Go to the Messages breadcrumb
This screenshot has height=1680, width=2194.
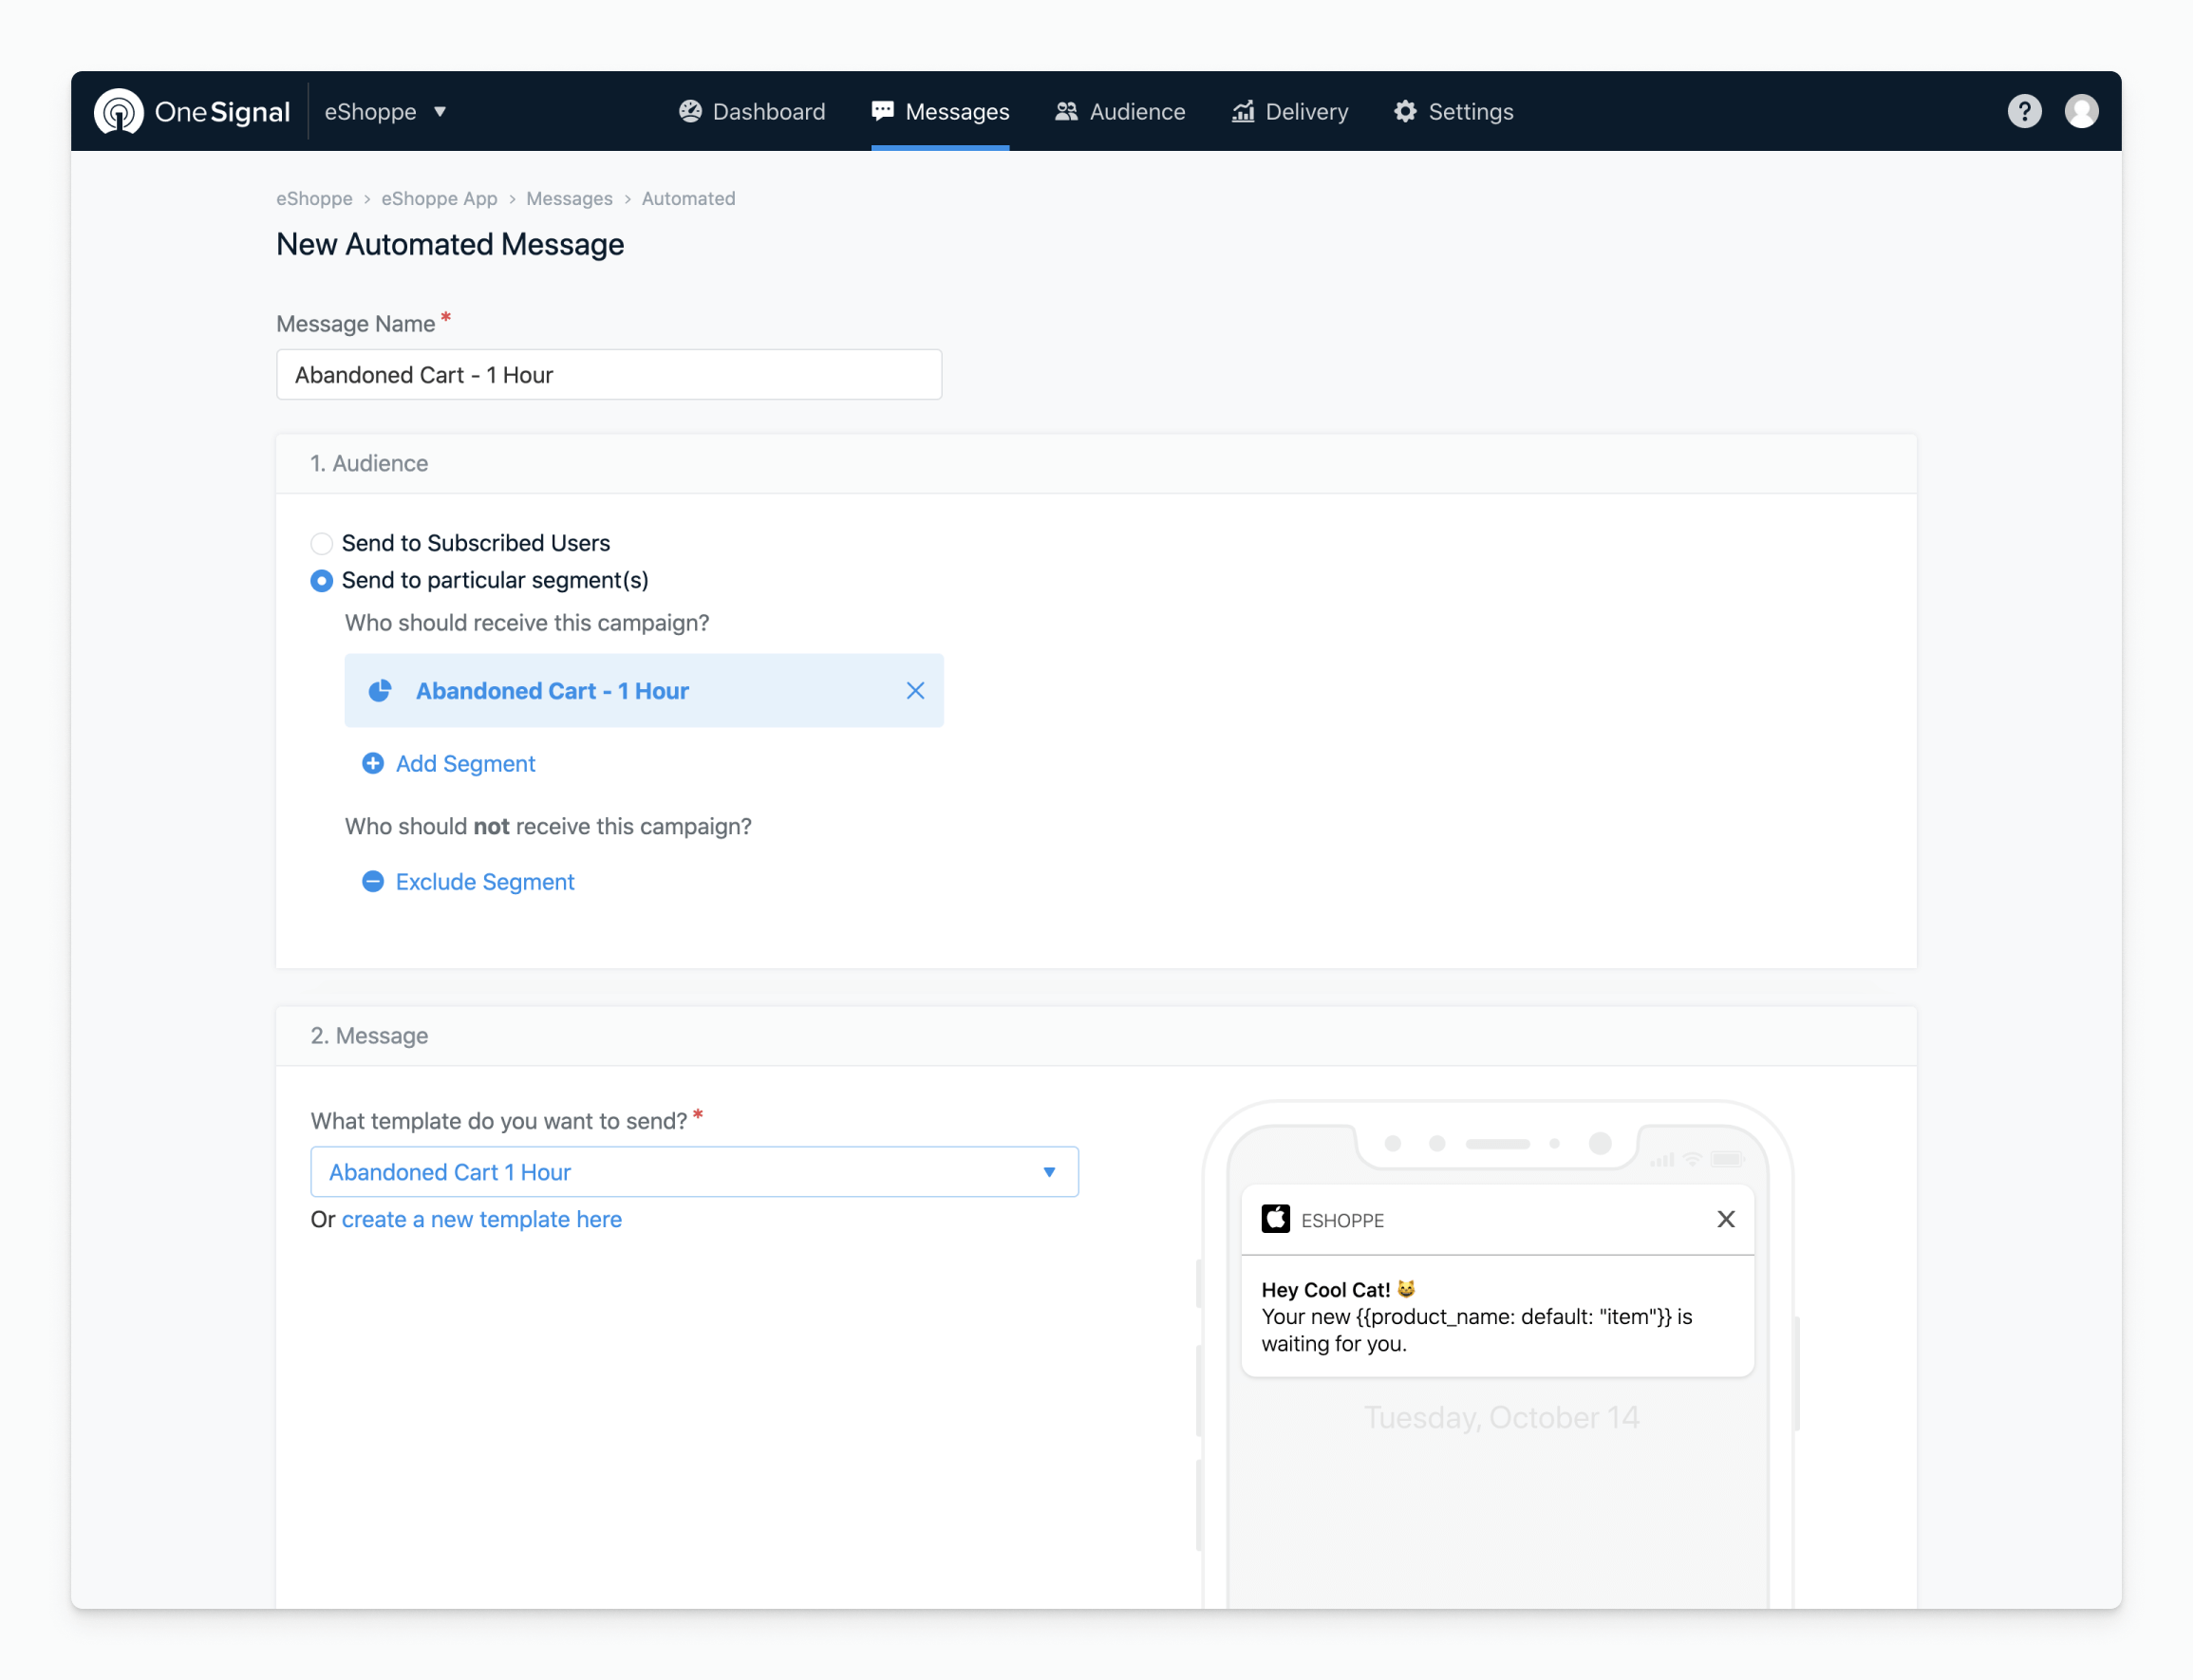click(569, 198)
